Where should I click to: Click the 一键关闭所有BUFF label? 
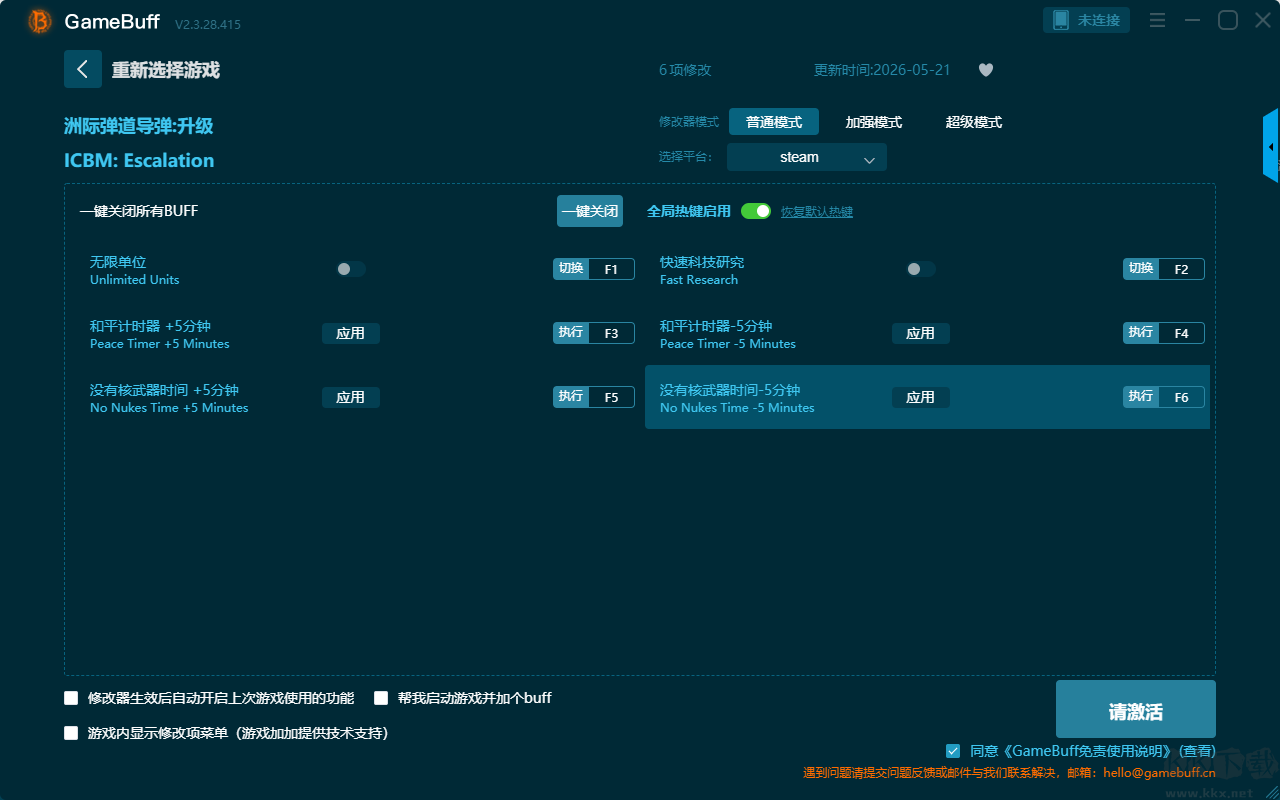[x=139, y=211]
